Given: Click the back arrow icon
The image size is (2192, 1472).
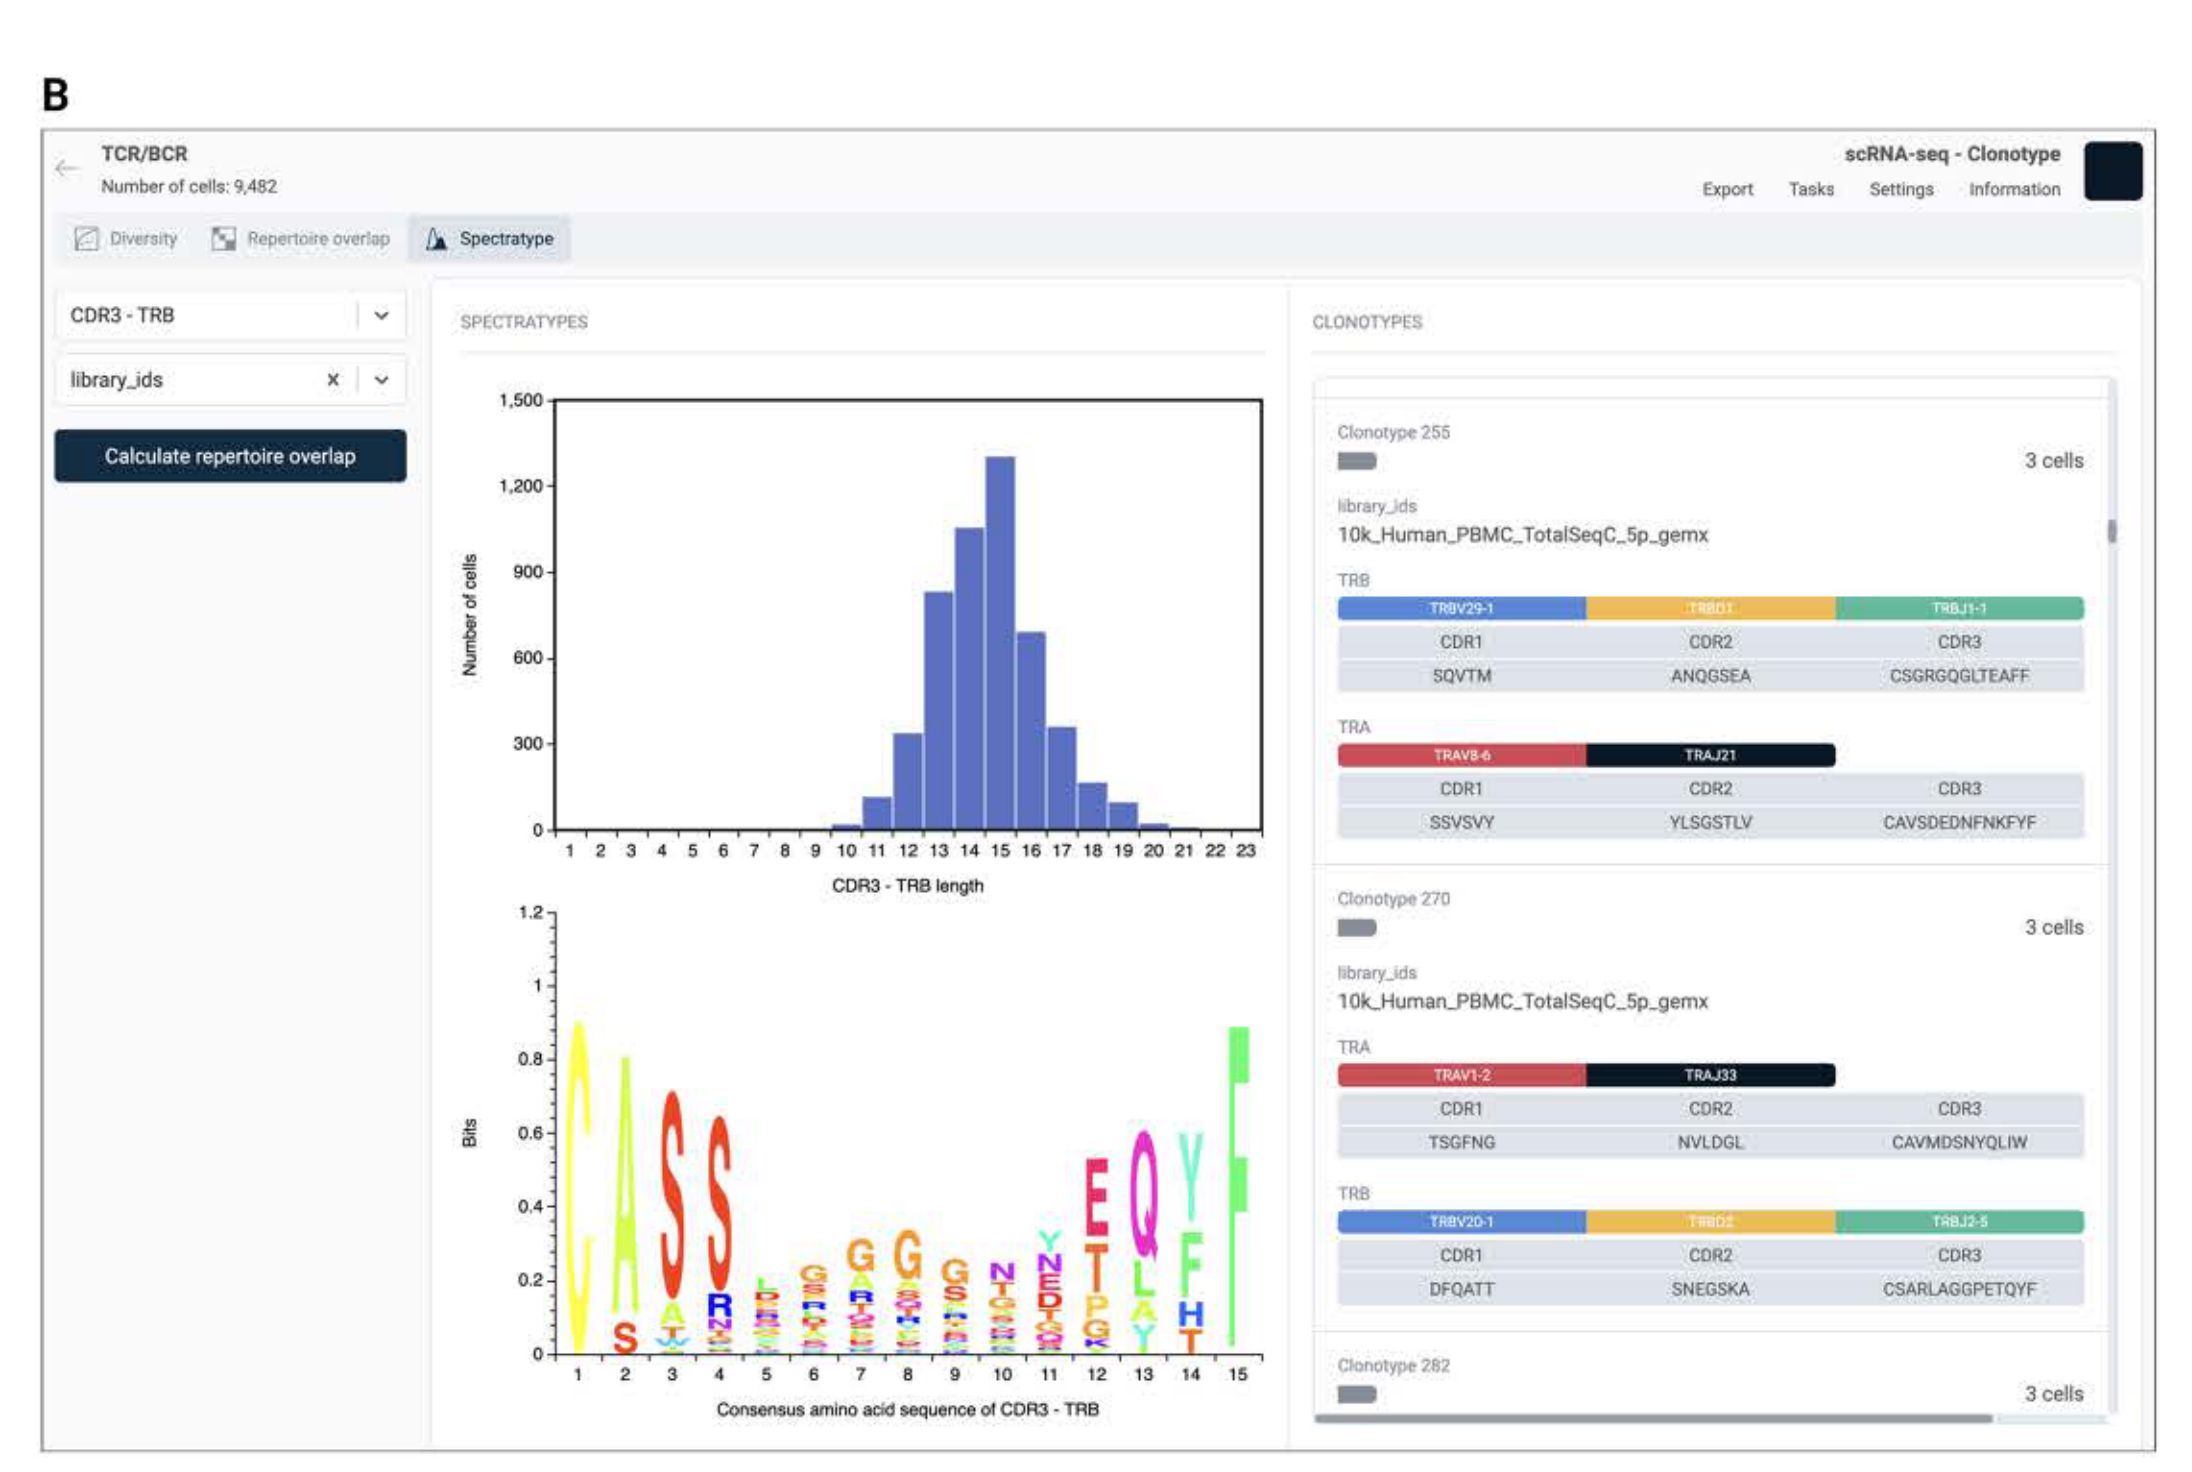Looking at the screenshot, I should pyautogui.click(x=67, y=168).
